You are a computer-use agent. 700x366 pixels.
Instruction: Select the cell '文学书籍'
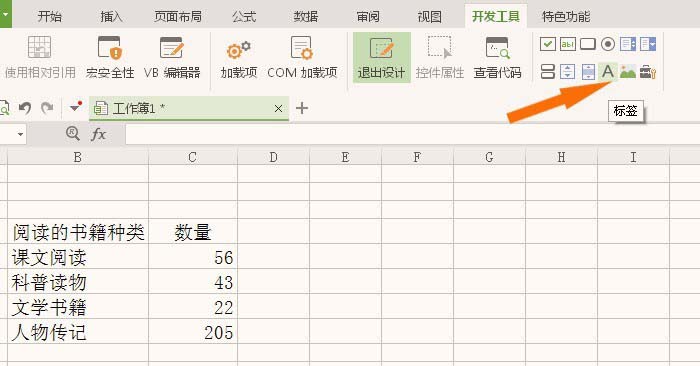click(x=78, y=307)
